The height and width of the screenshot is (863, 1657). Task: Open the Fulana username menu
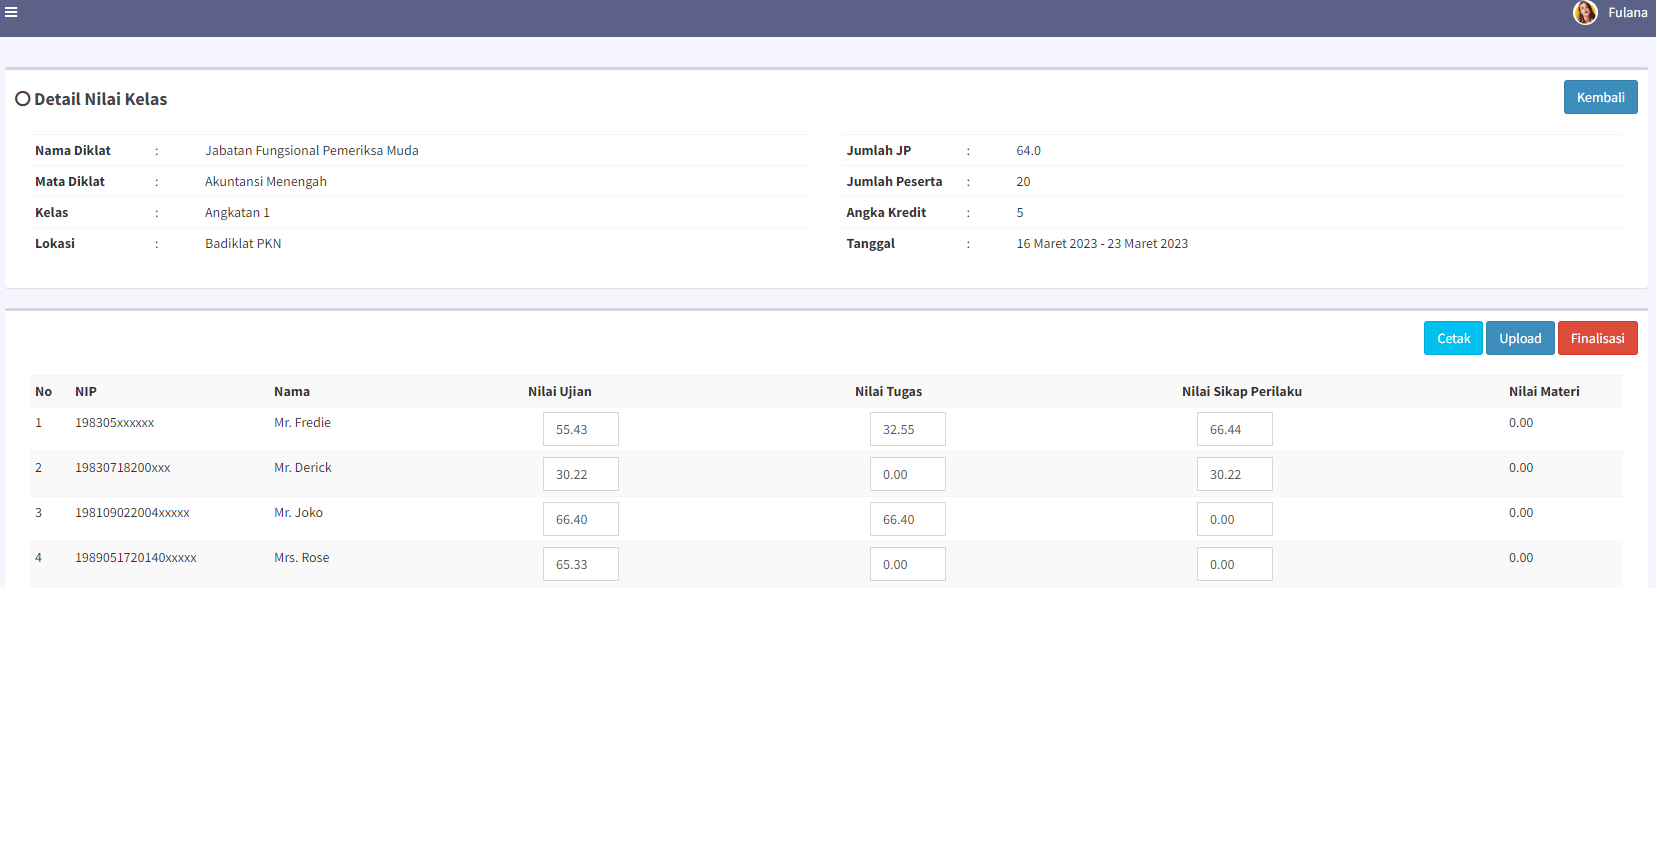pos(1627,13)
